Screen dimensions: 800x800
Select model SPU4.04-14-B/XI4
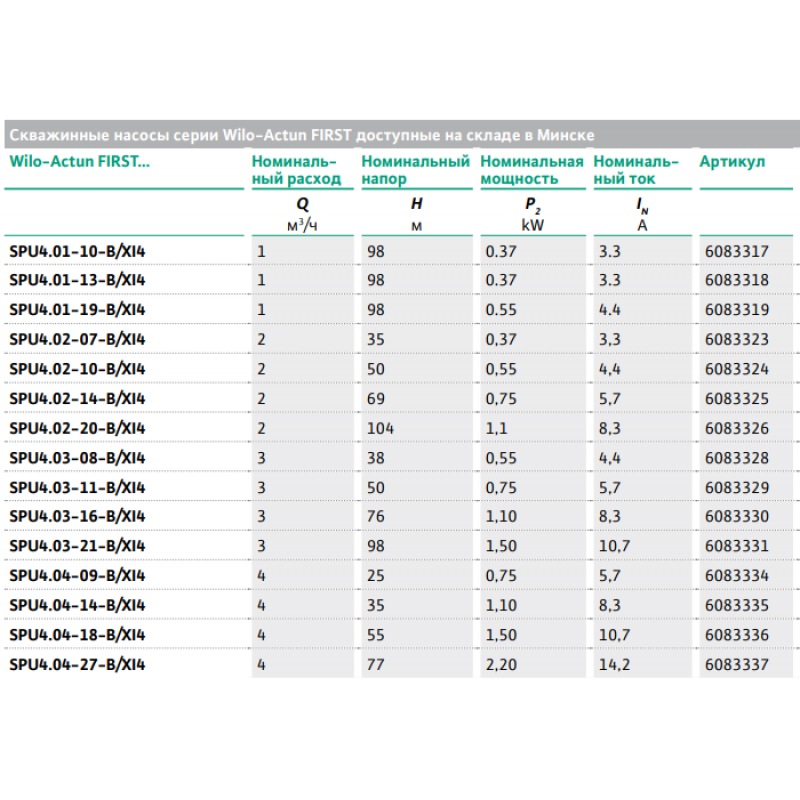point(77,605)
